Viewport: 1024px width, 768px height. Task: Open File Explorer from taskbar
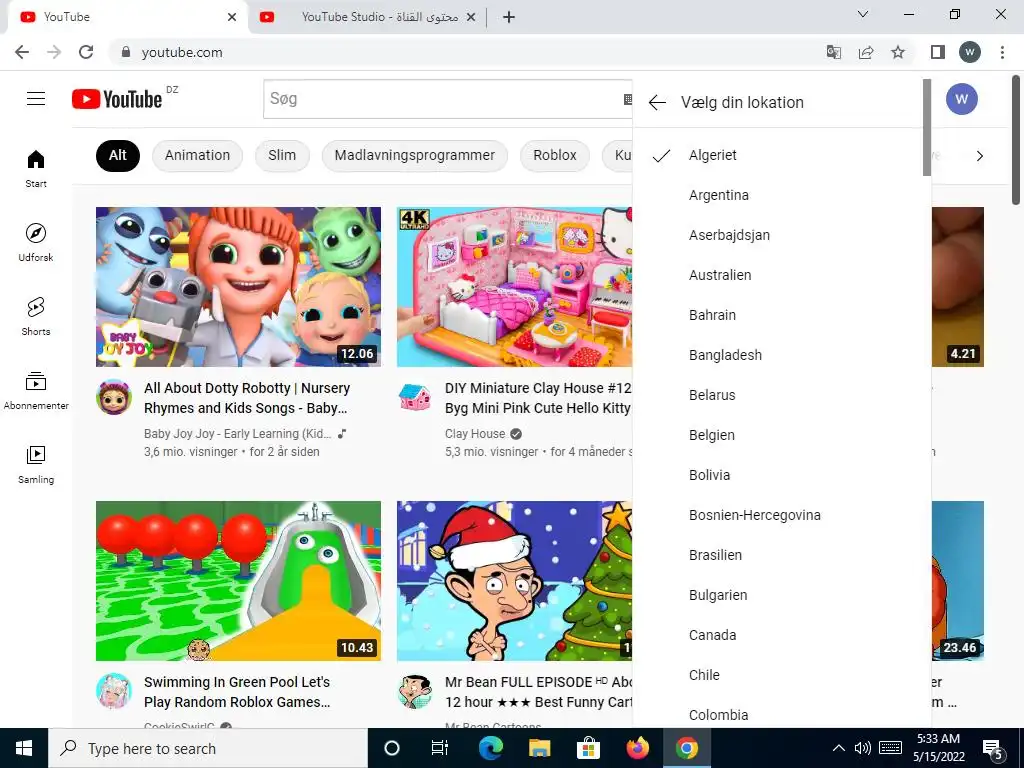539,748
